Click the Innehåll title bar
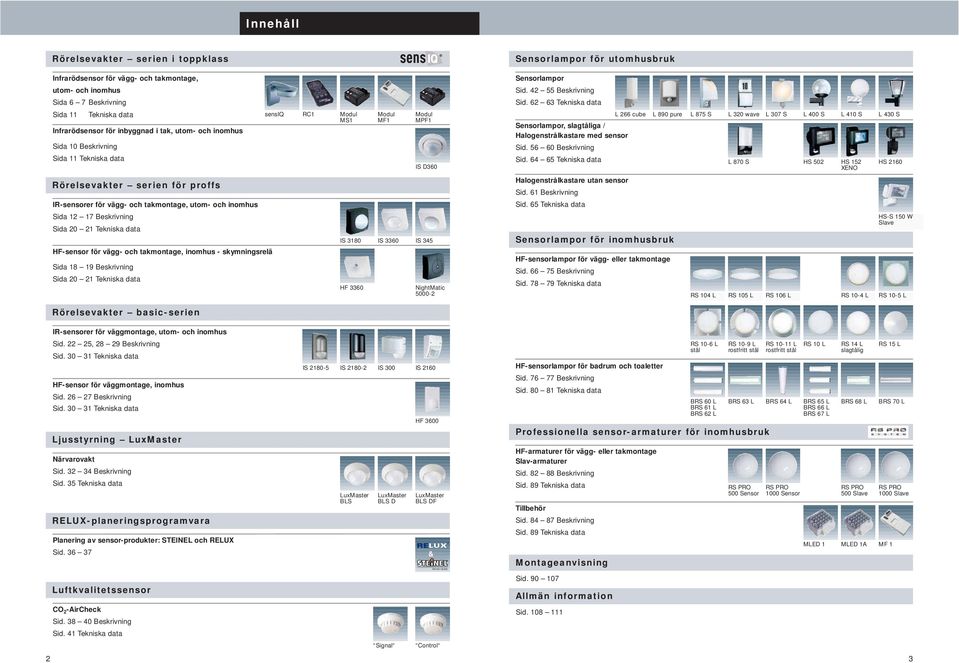 coord(360,24)
